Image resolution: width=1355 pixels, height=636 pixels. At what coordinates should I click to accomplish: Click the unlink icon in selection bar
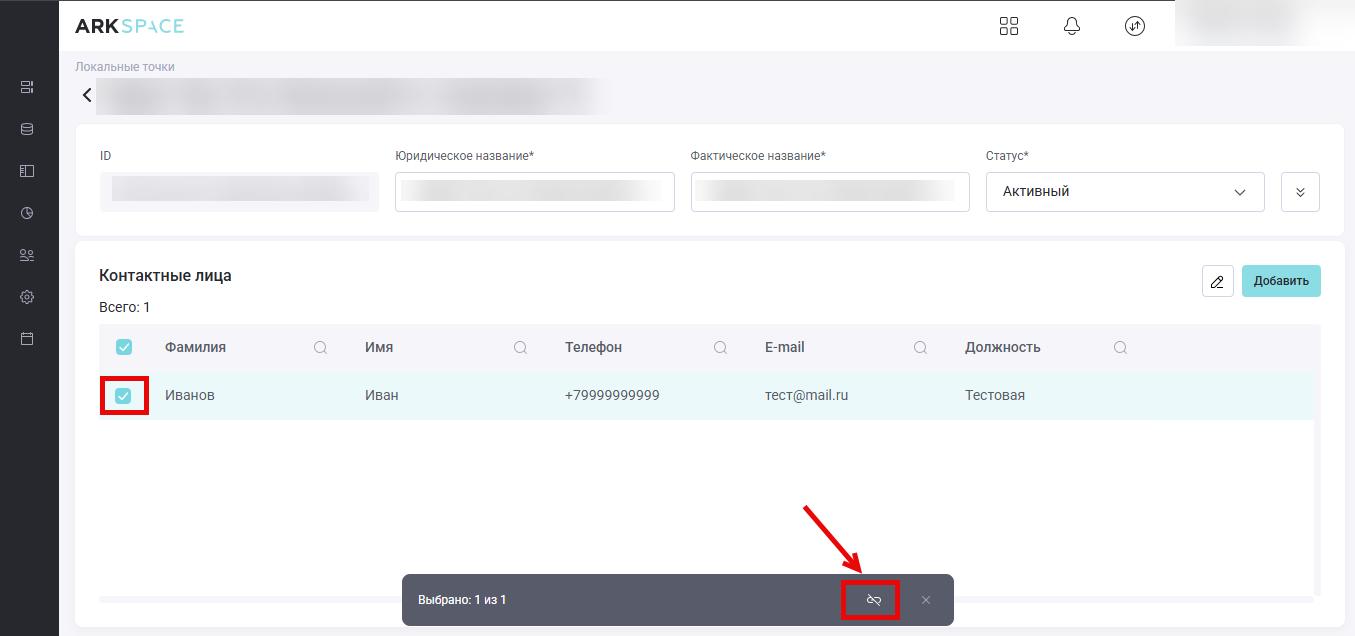pyautogui.click(x=873, y=600)
